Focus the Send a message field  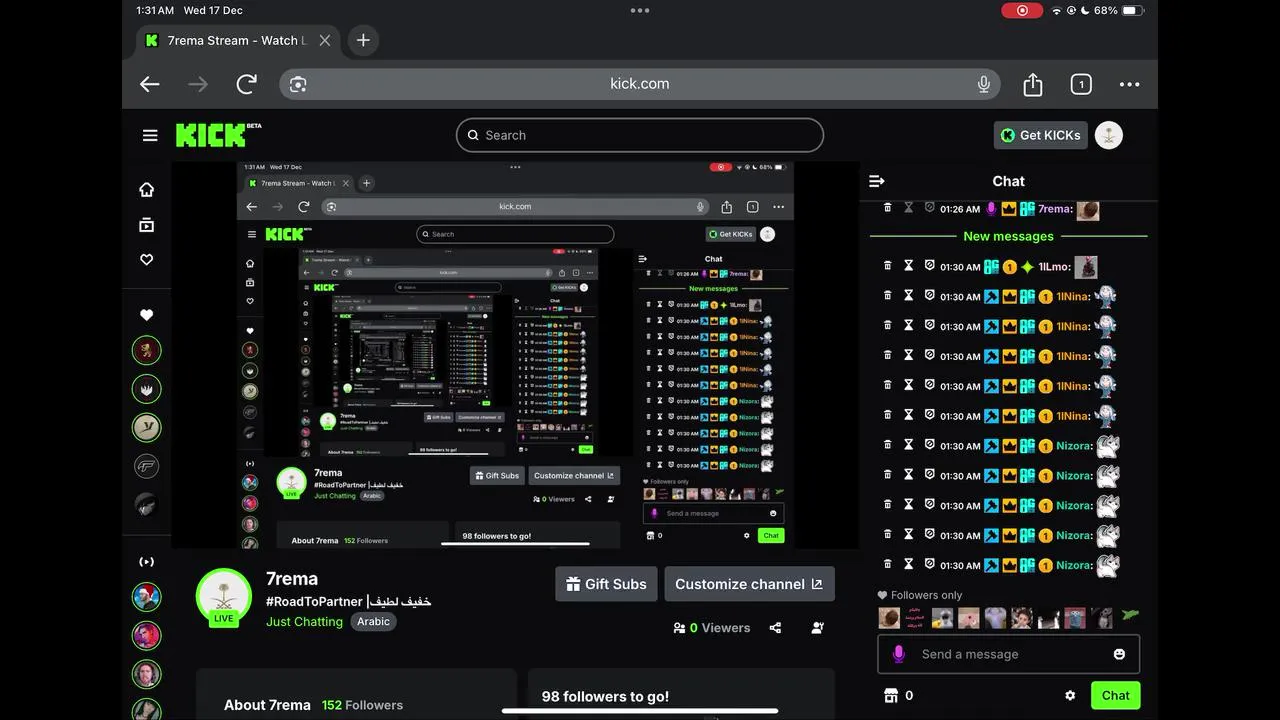click(x=1009, y=654)
